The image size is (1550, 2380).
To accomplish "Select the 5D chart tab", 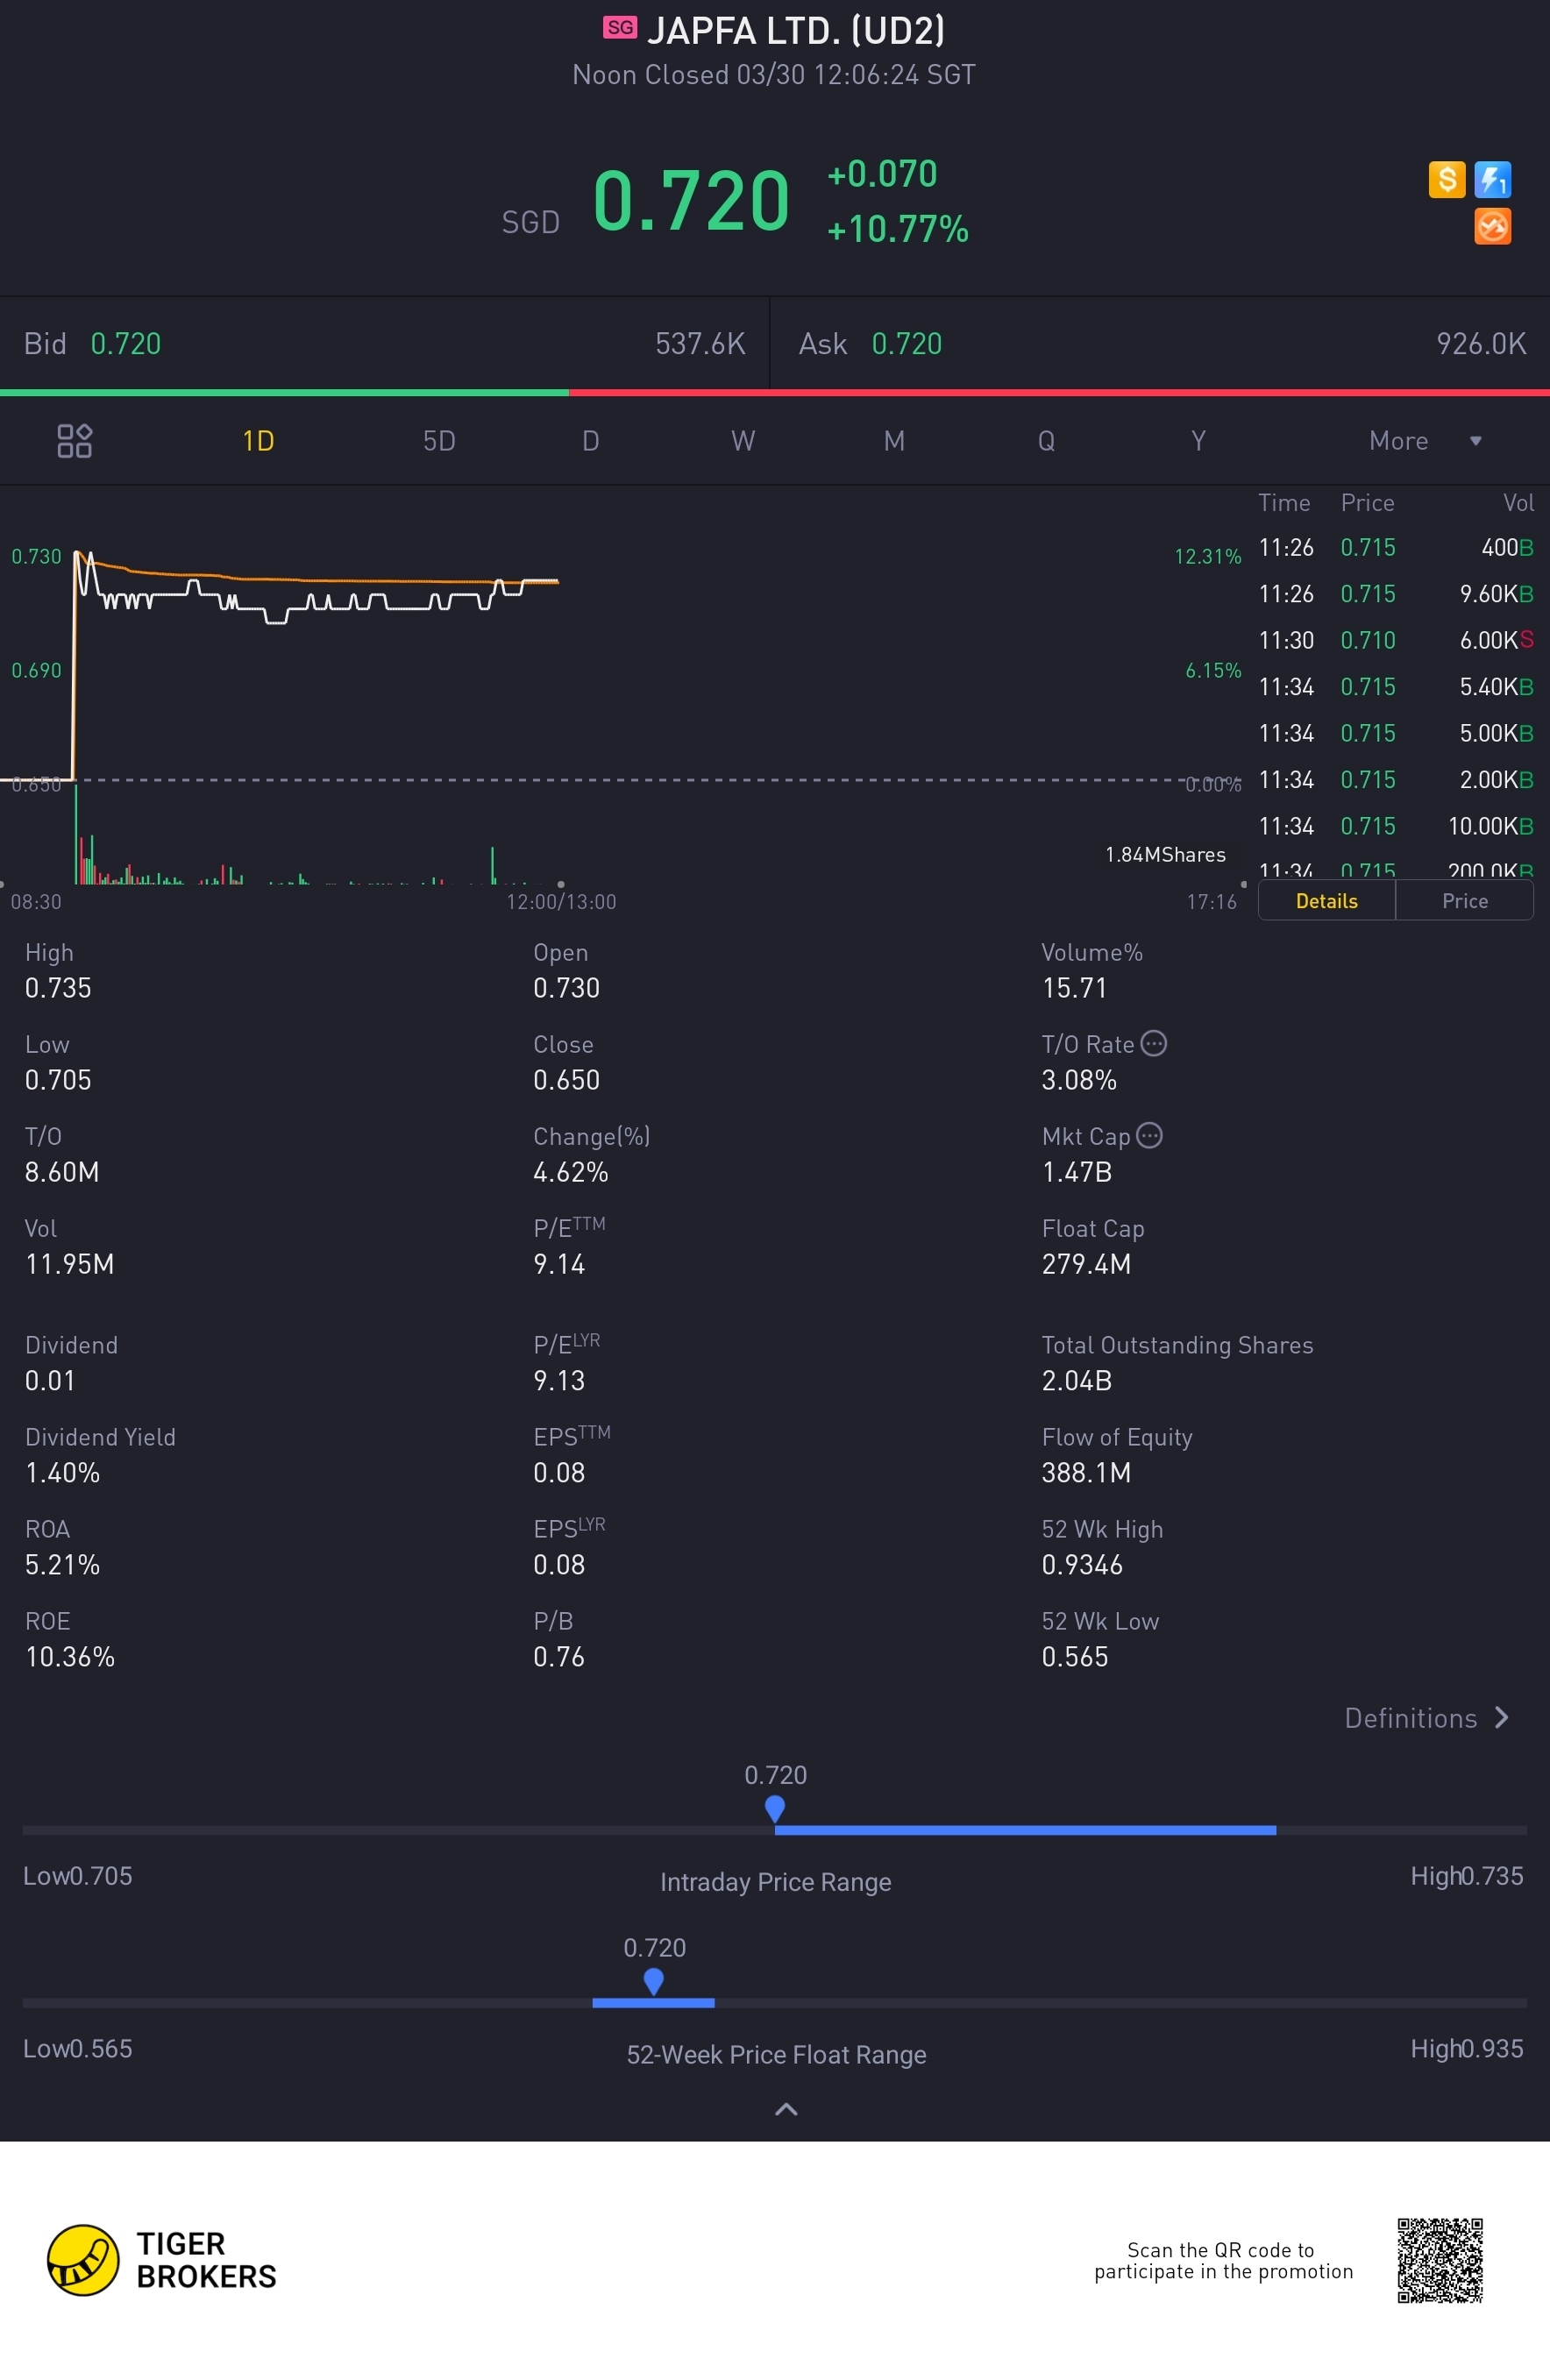I will [439, 441].
